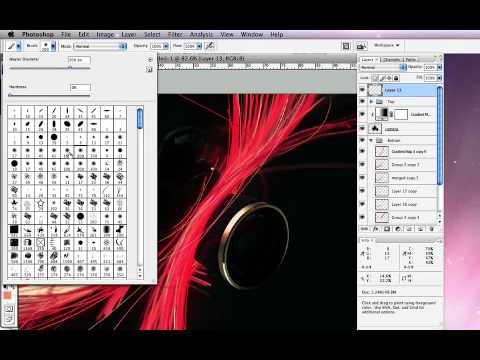Toggle visibility of the Gradient Map layer
The width and height of the screenshot is (480, 360).
pyautogui.click(x=362, y=114)
